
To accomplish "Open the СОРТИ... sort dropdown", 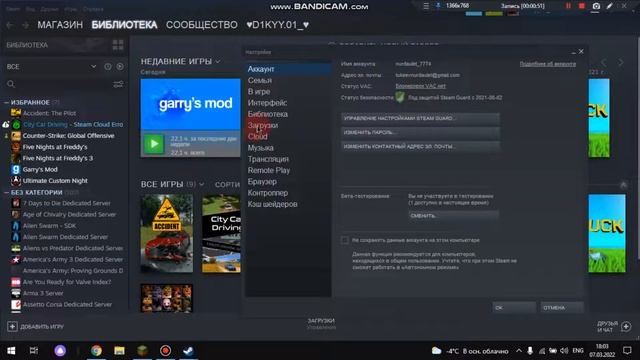I will (x=227, y=184).
